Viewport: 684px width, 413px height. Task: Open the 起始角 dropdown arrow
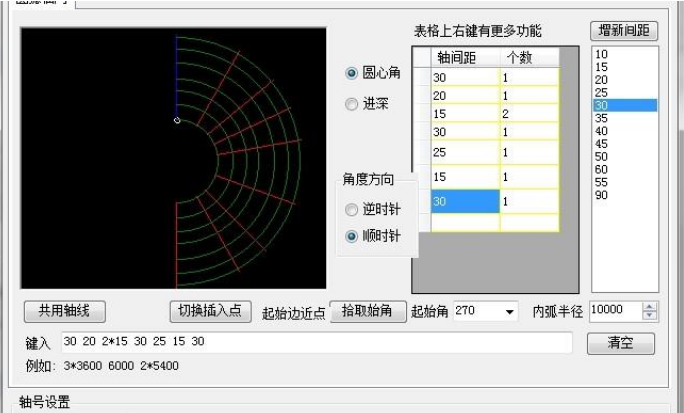coord(509,311)
